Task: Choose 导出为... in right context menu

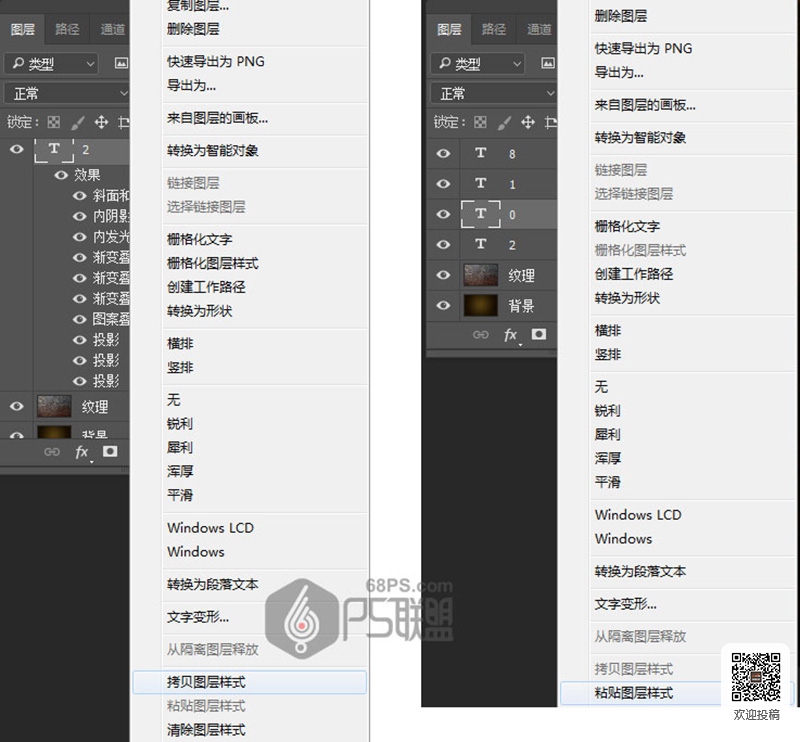Action: coord(619,72)
